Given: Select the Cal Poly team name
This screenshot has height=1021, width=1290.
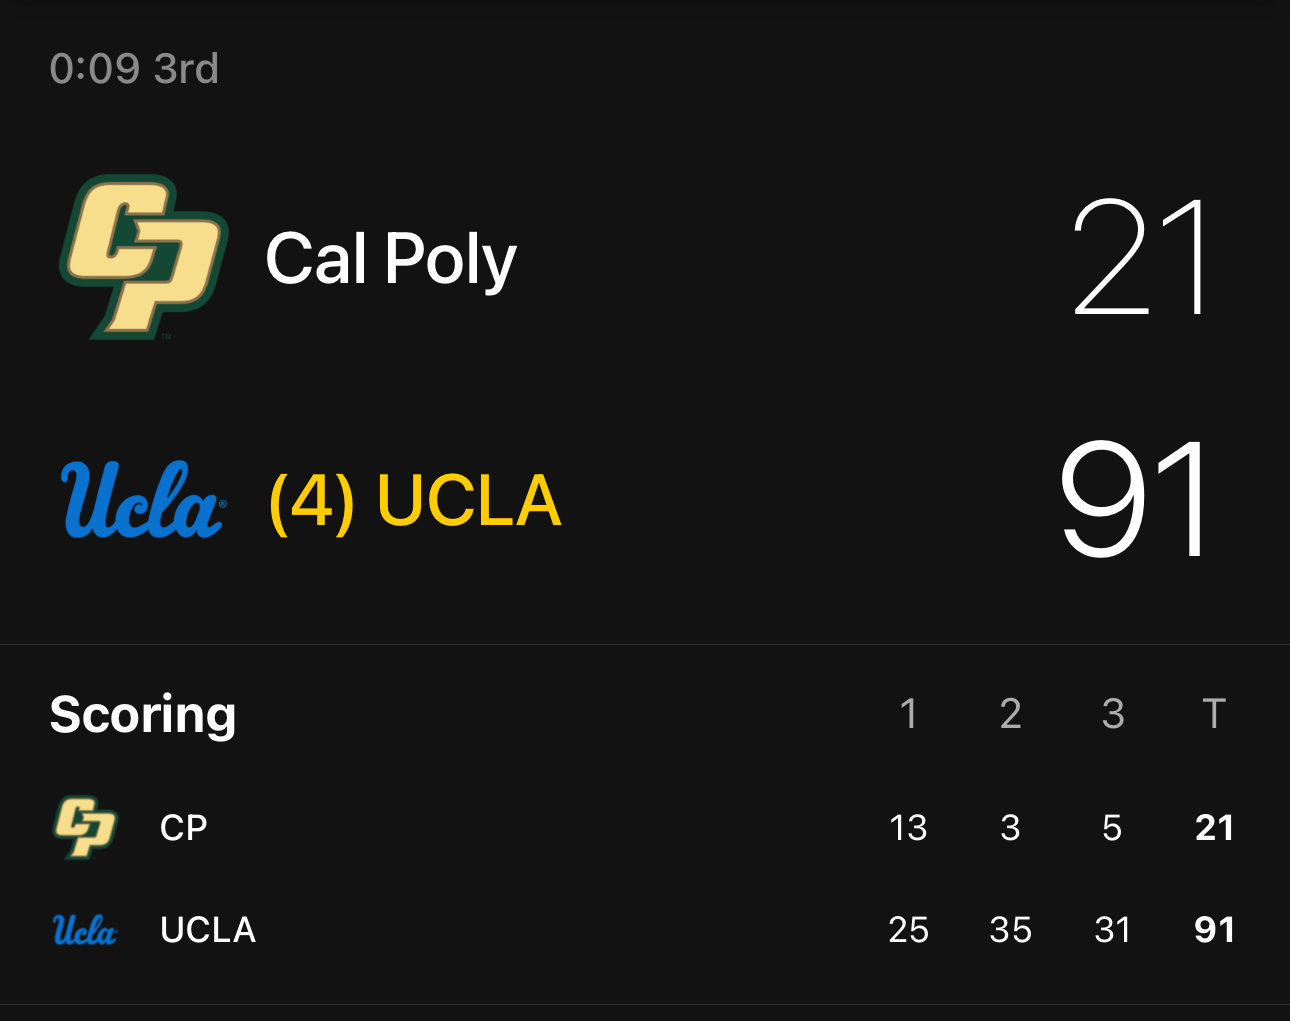Looking at the screenshot, I should 390,259.
